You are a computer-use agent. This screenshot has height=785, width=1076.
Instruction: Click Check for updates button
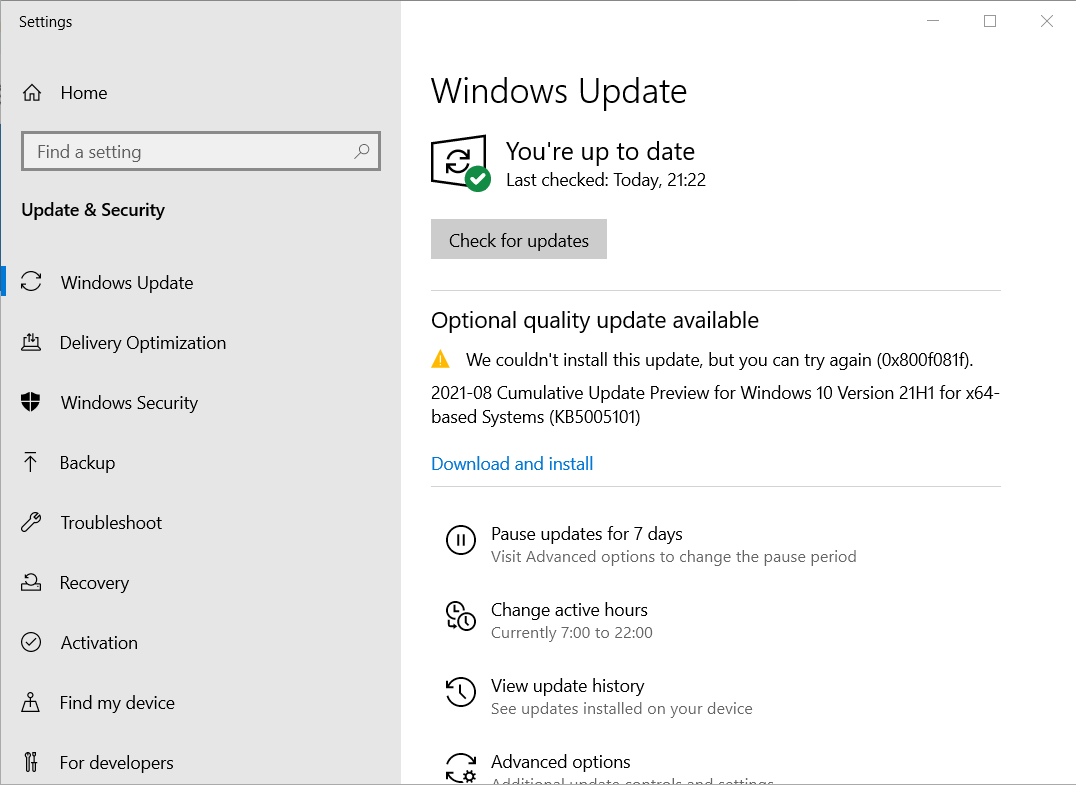[519, 239]
